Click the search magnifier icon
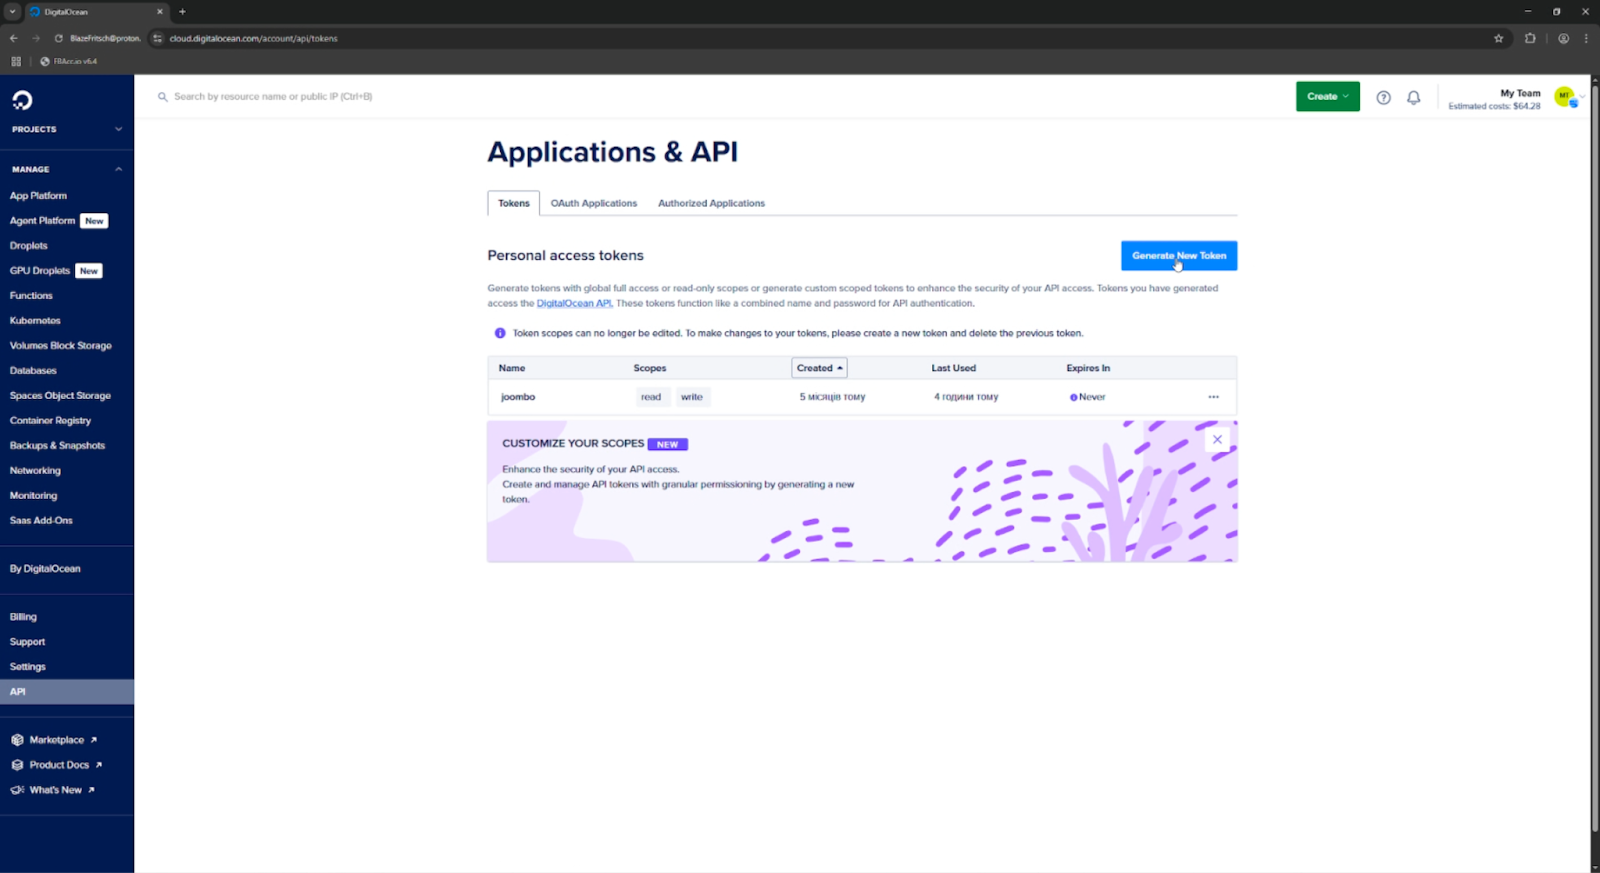Image resolution: width=1600 pixels, height=873 pixels. click(162, 97)
